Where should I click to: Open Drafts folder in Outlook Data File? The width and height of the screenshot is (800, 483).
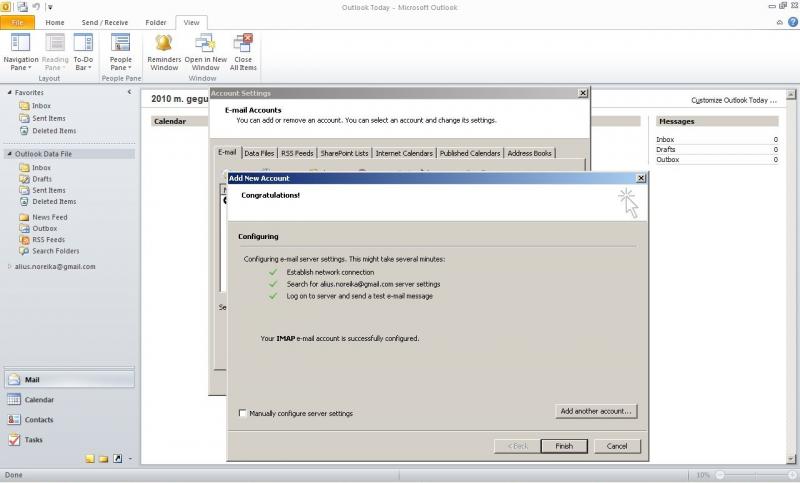pyautogui.click(x=42, y=179)
